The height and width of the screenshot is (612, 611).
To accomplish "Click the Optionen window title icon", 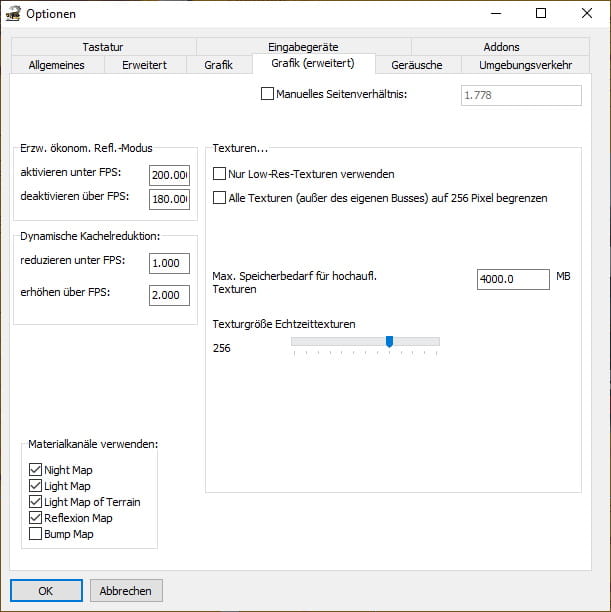I will (x=13, y=14).
